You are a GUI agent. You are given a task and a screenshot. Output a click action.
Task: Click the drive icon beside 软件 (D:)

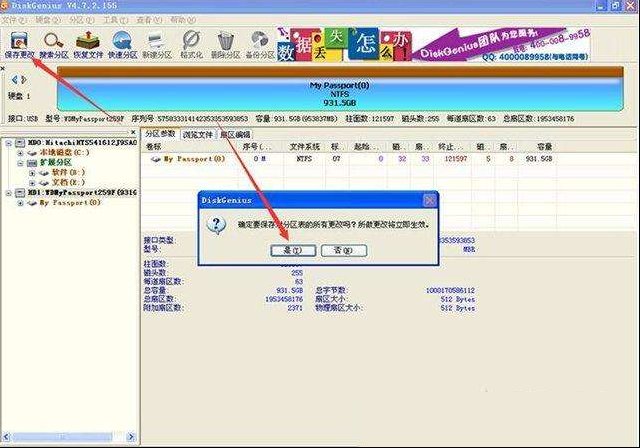point(44,173)
